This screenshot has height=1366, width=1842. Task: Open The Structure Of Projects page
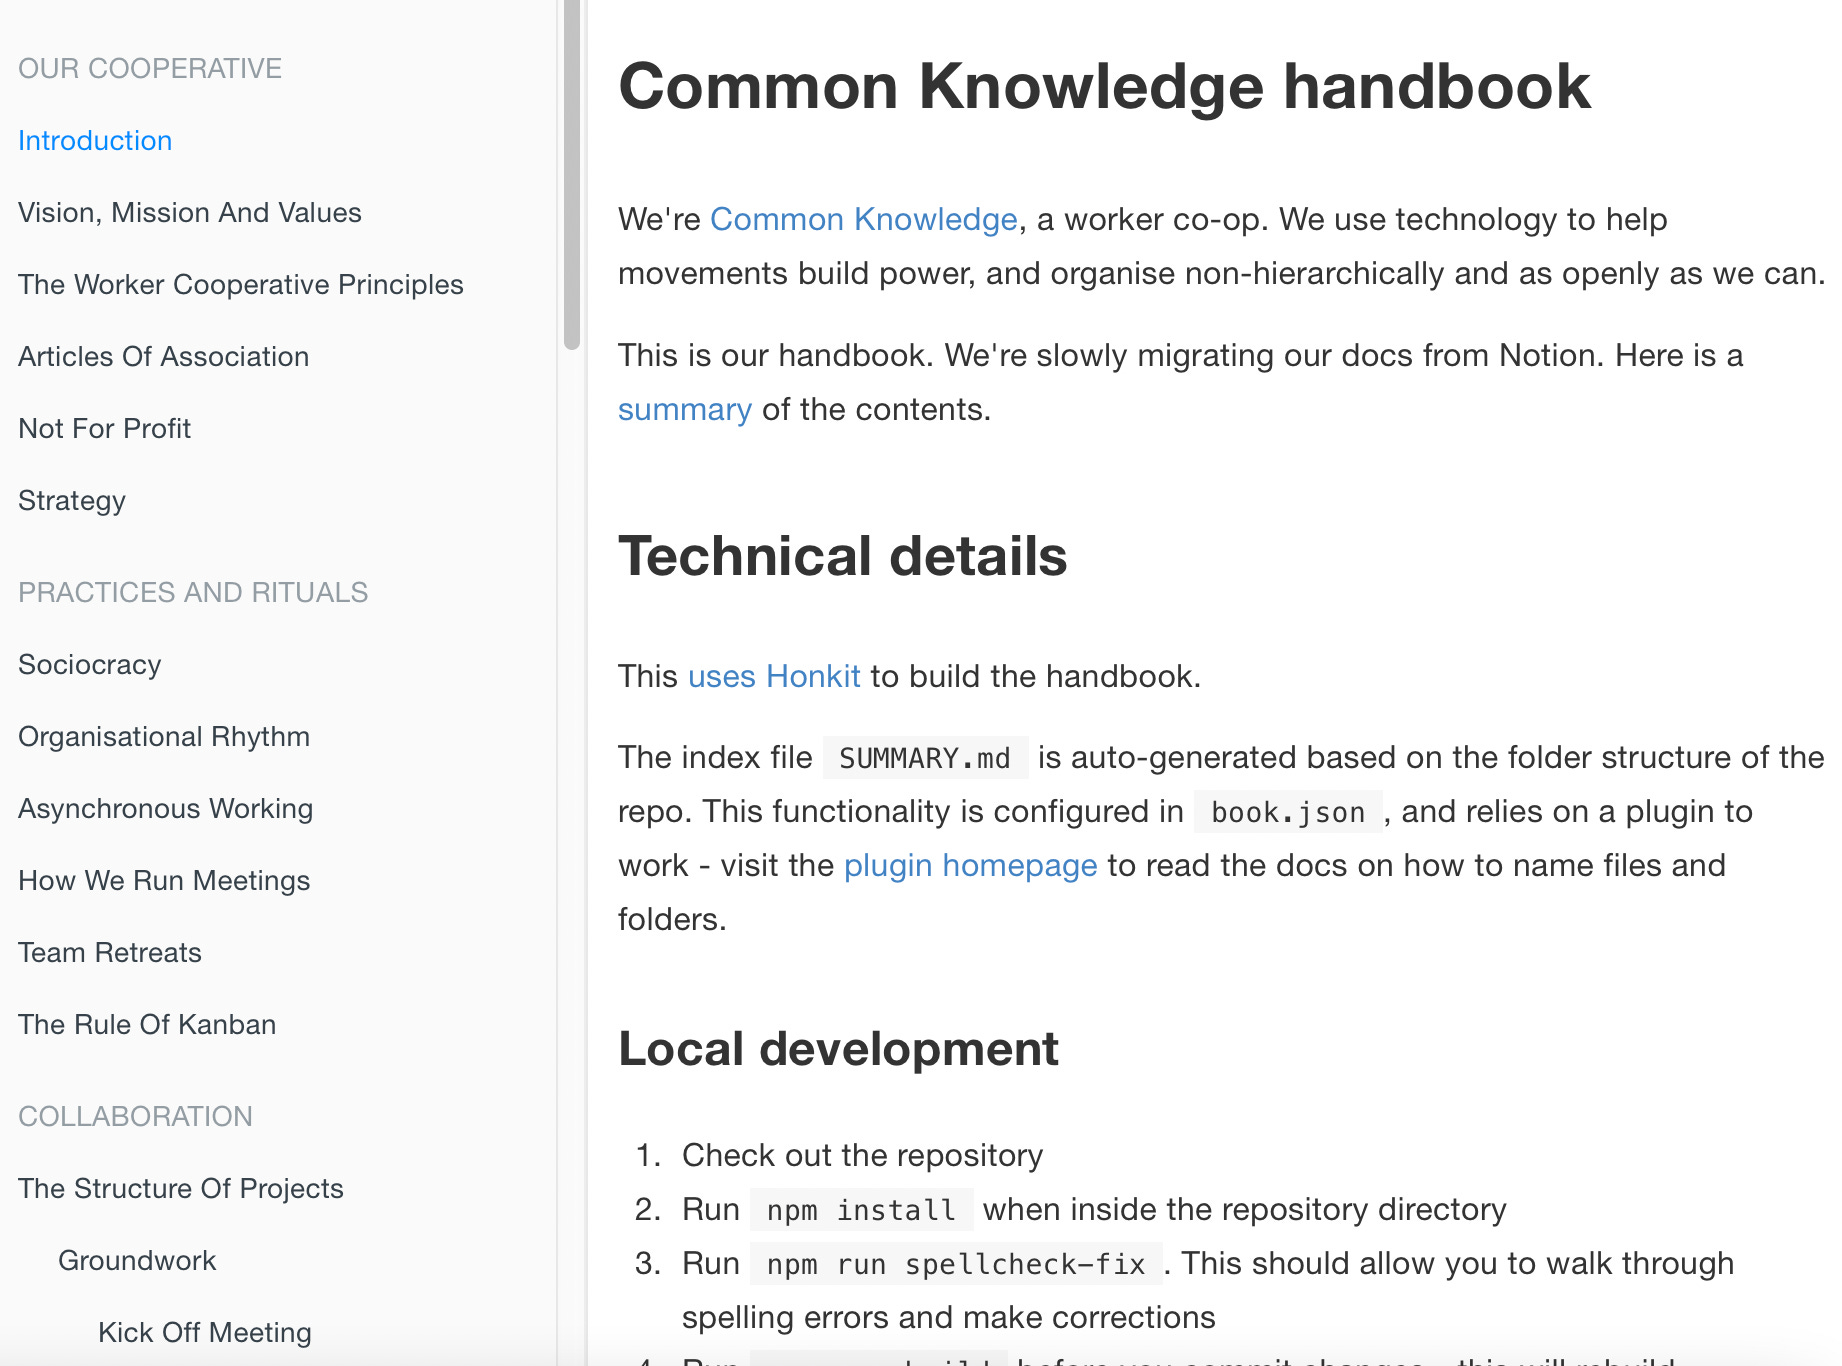click(181, 1189)
